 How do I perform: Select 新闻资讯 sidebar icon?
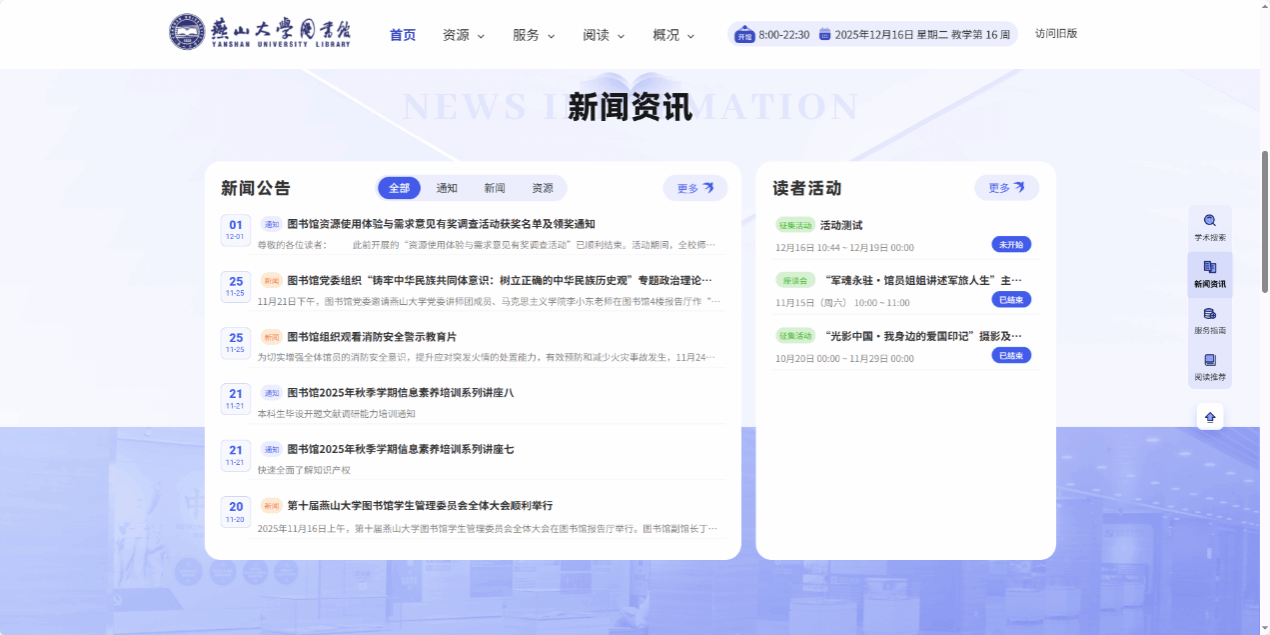1209,274
